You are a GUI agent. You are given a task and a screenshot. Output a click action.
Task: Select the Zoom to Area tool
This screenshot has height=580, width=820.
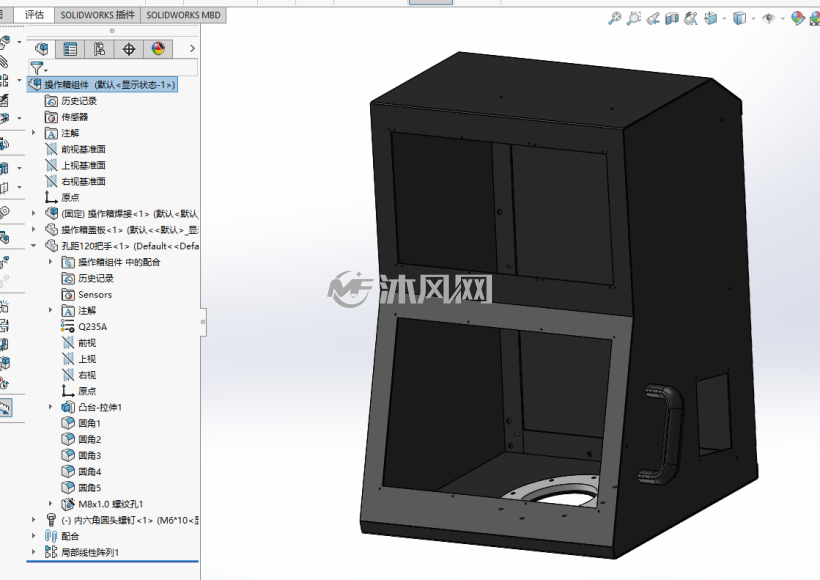[634, 19]
